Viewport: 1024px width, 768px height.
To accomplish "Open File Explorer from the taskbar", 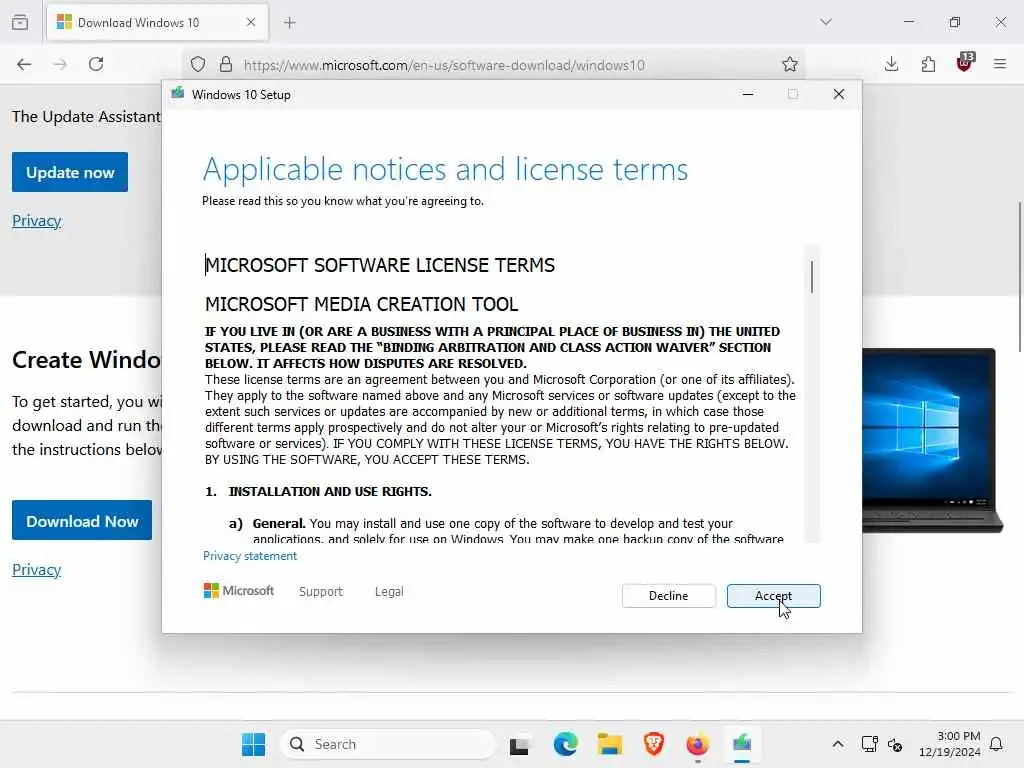I will (609, 744).
